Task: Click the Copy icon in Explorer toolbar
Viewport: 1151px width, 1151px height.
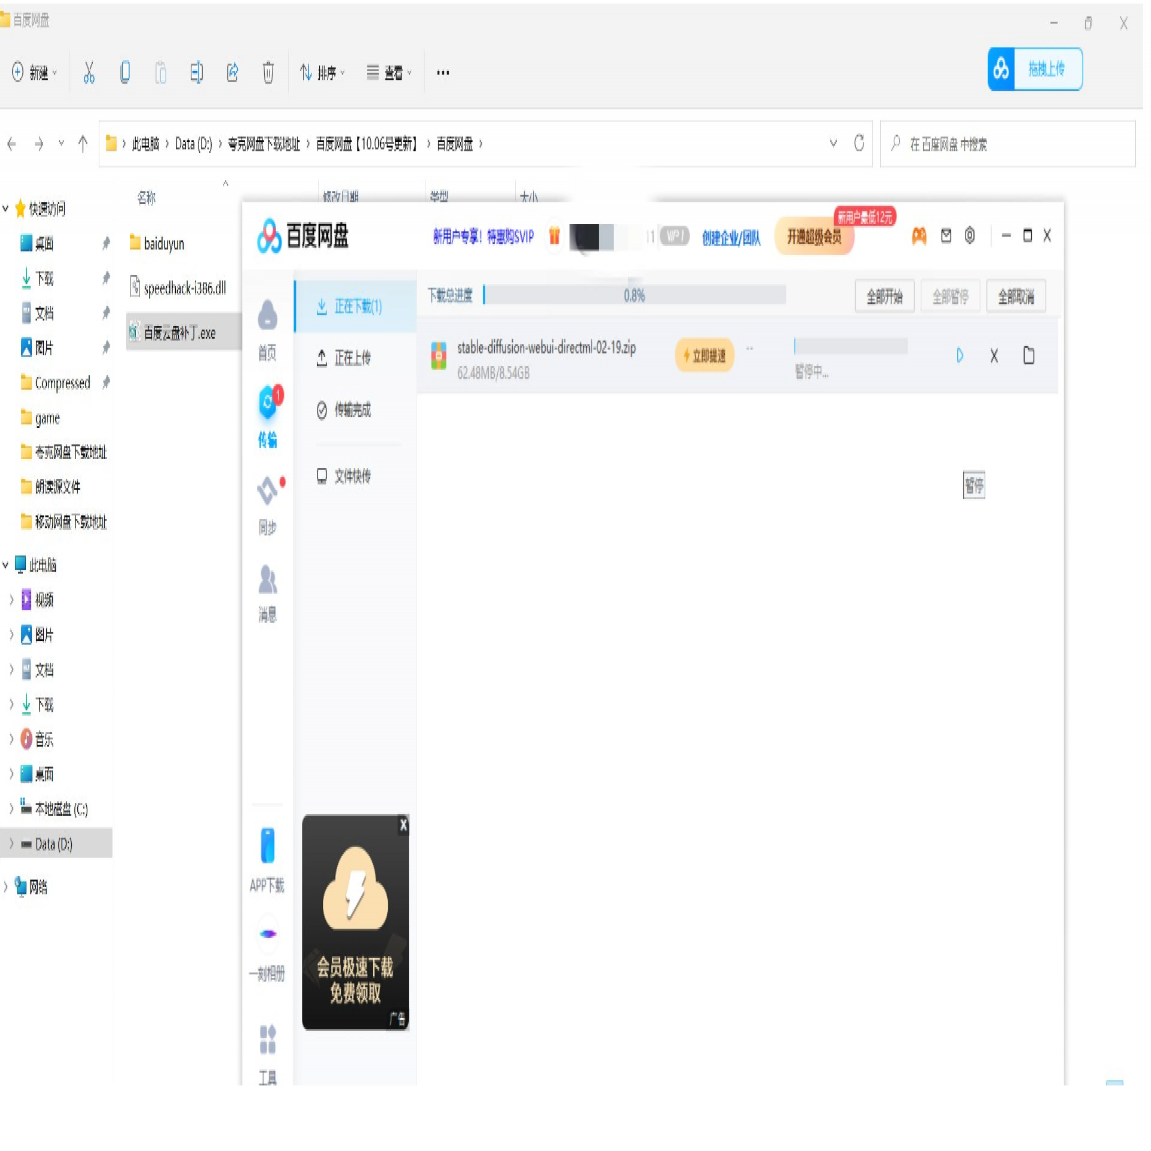Action: tap(125, 72)
